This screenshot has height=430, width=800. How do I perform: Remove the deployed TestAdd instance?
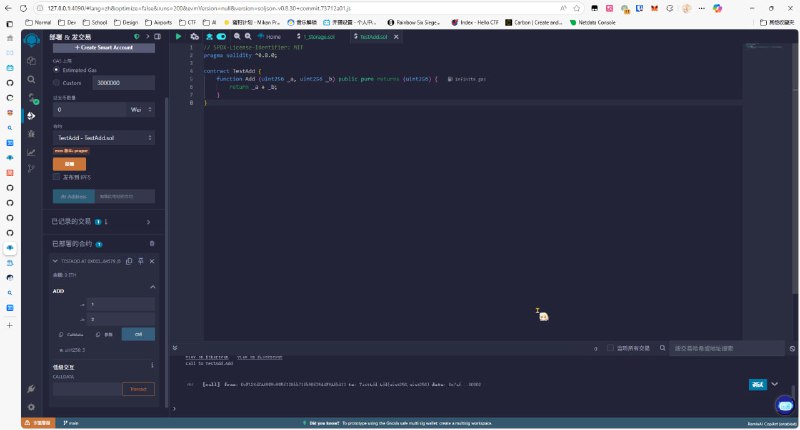152,261
